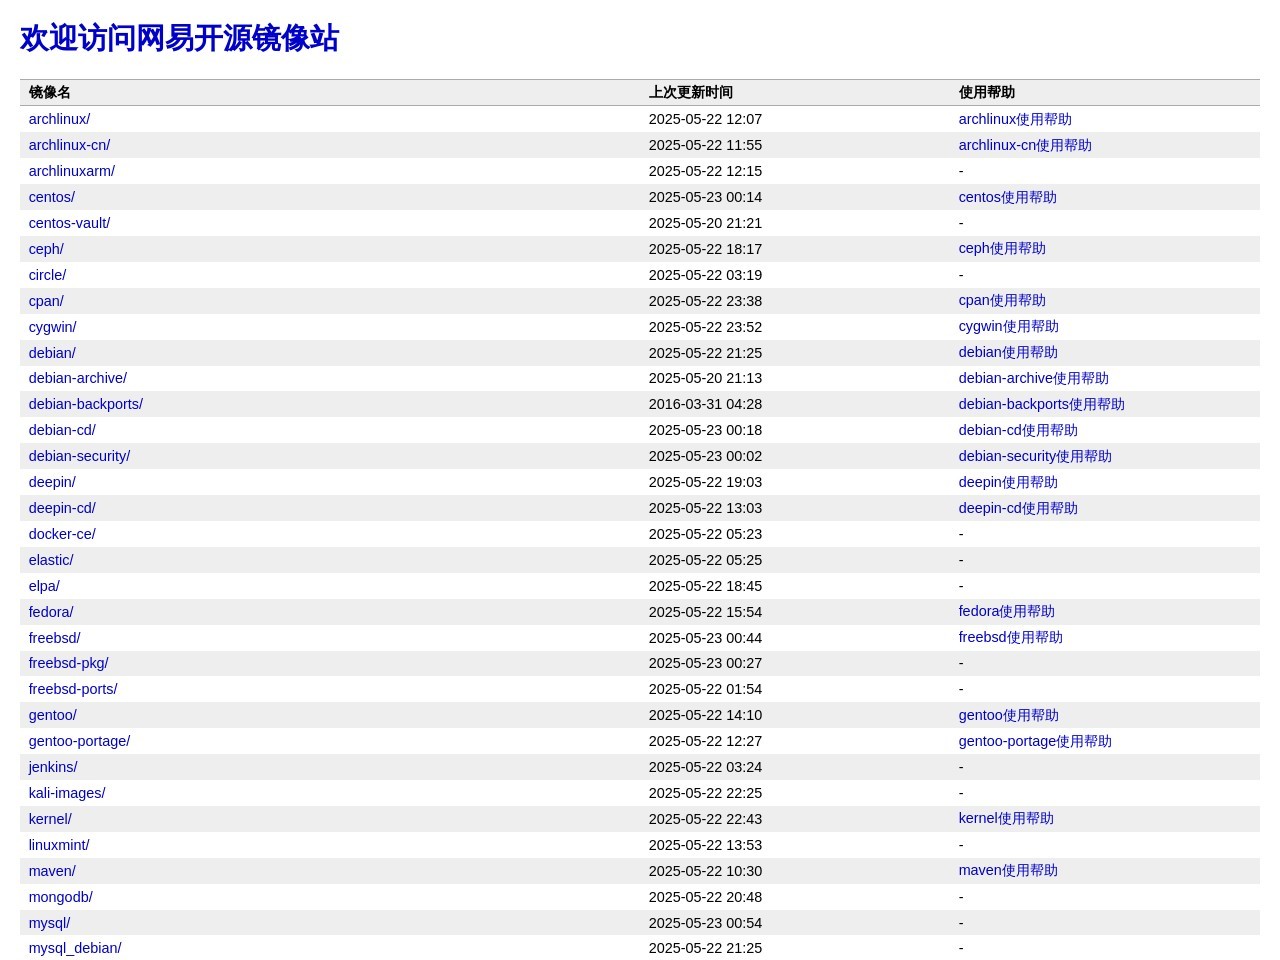
Task: Open the debian/ mirror directory
Action: (52, 353)
